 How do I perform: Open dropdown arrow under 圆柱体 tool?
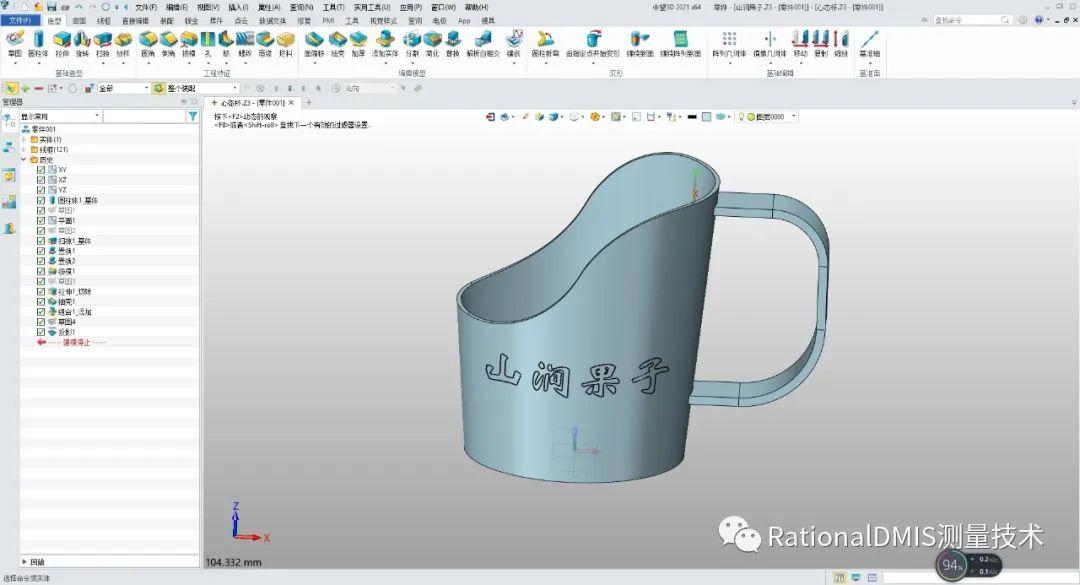coord(38,63)
